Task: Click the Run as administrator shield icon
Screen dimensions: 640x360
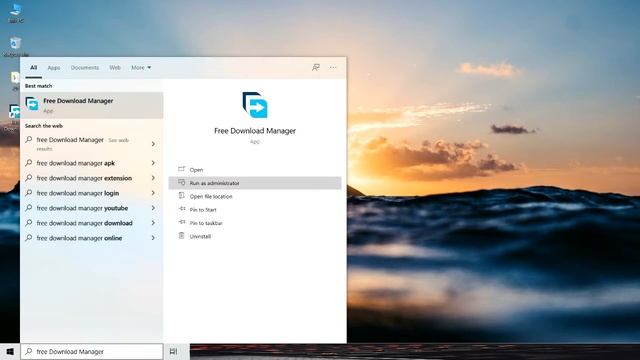Action: pyautogui.click(x=182, y=182)
